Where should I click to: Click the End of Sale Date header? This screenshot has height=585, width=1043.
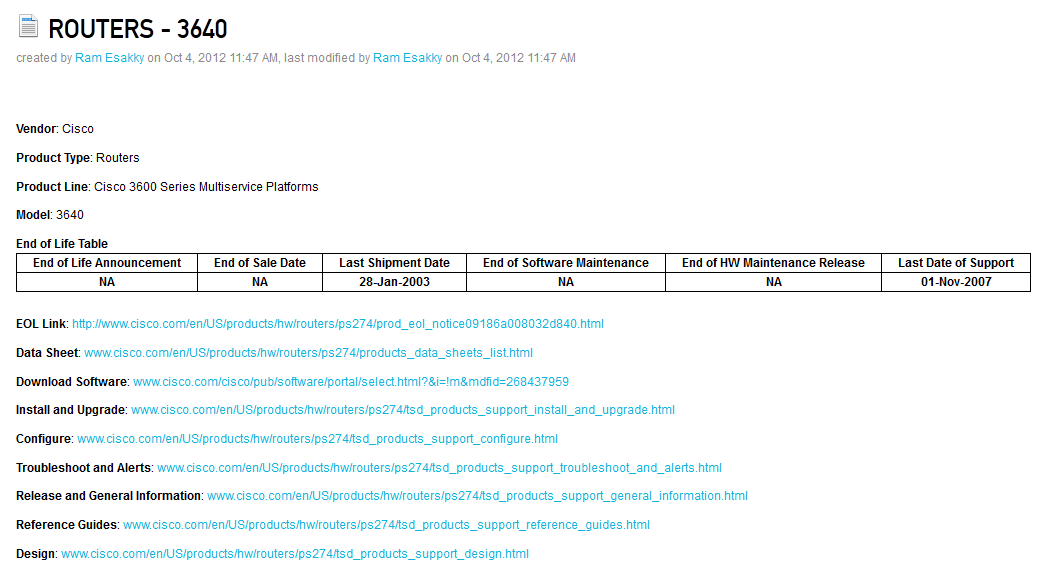click(260, 263)
